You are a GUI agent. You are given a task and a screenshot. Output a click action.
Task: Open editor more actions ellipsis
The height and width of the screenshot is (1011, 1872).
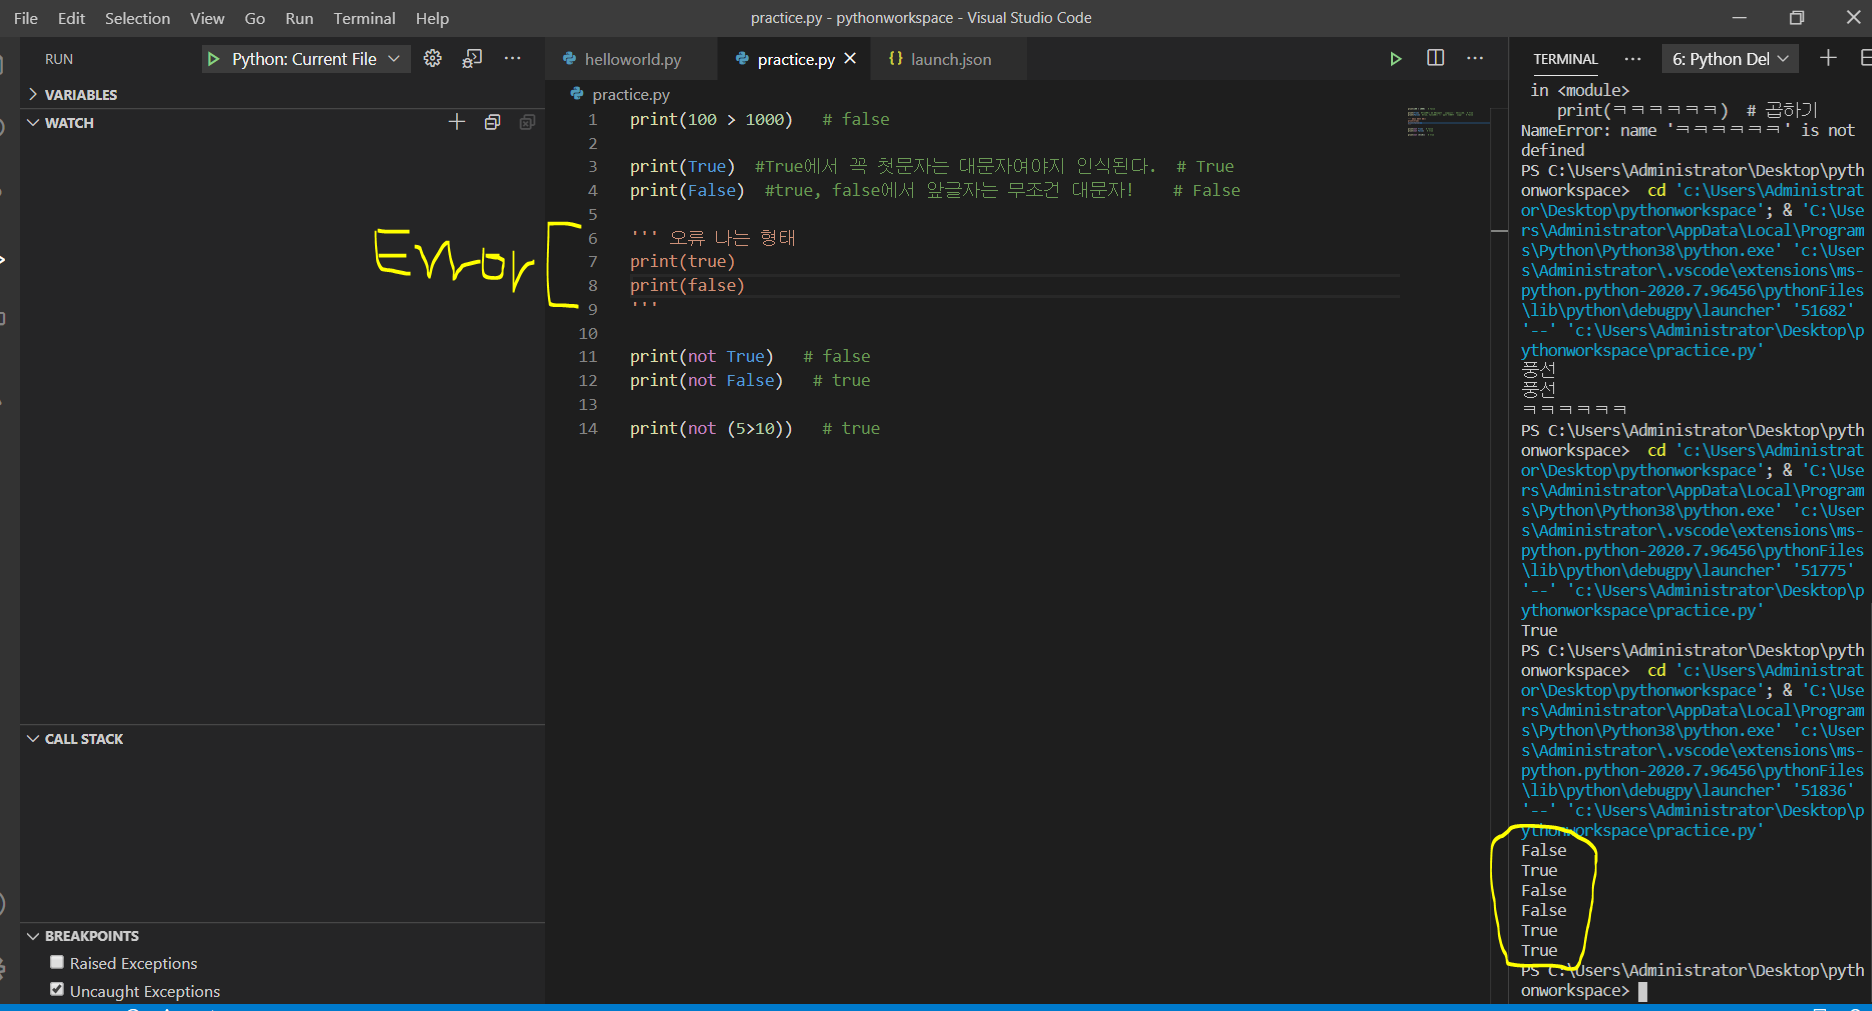[1475, 58]
